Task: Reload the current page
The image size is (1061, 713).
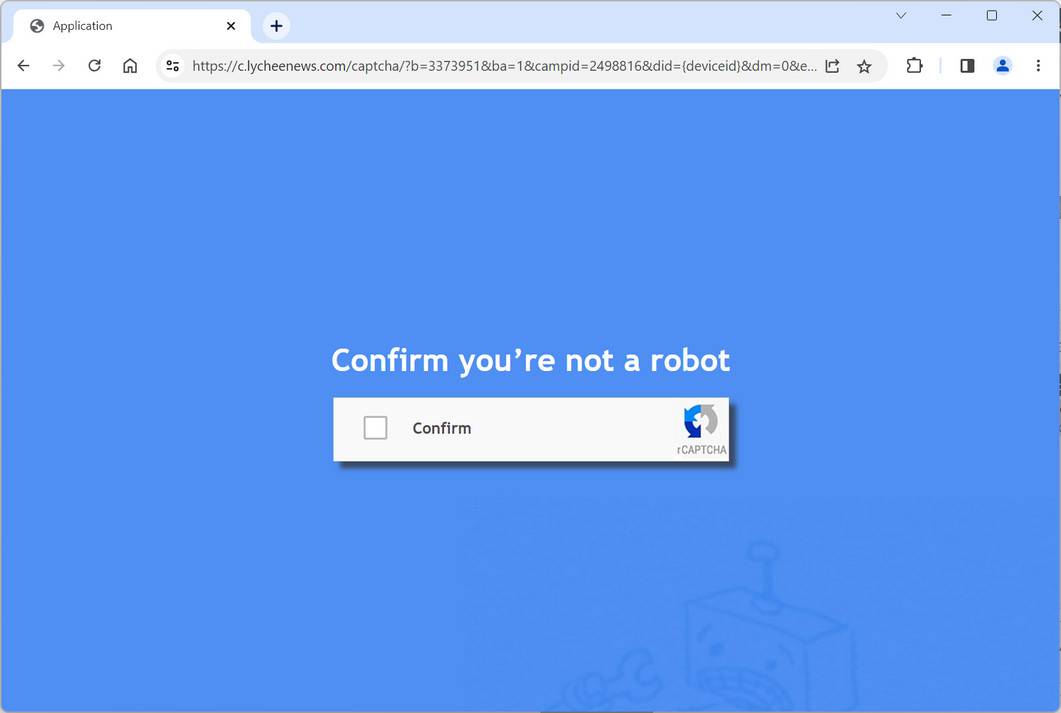Action: coord(95,66)
